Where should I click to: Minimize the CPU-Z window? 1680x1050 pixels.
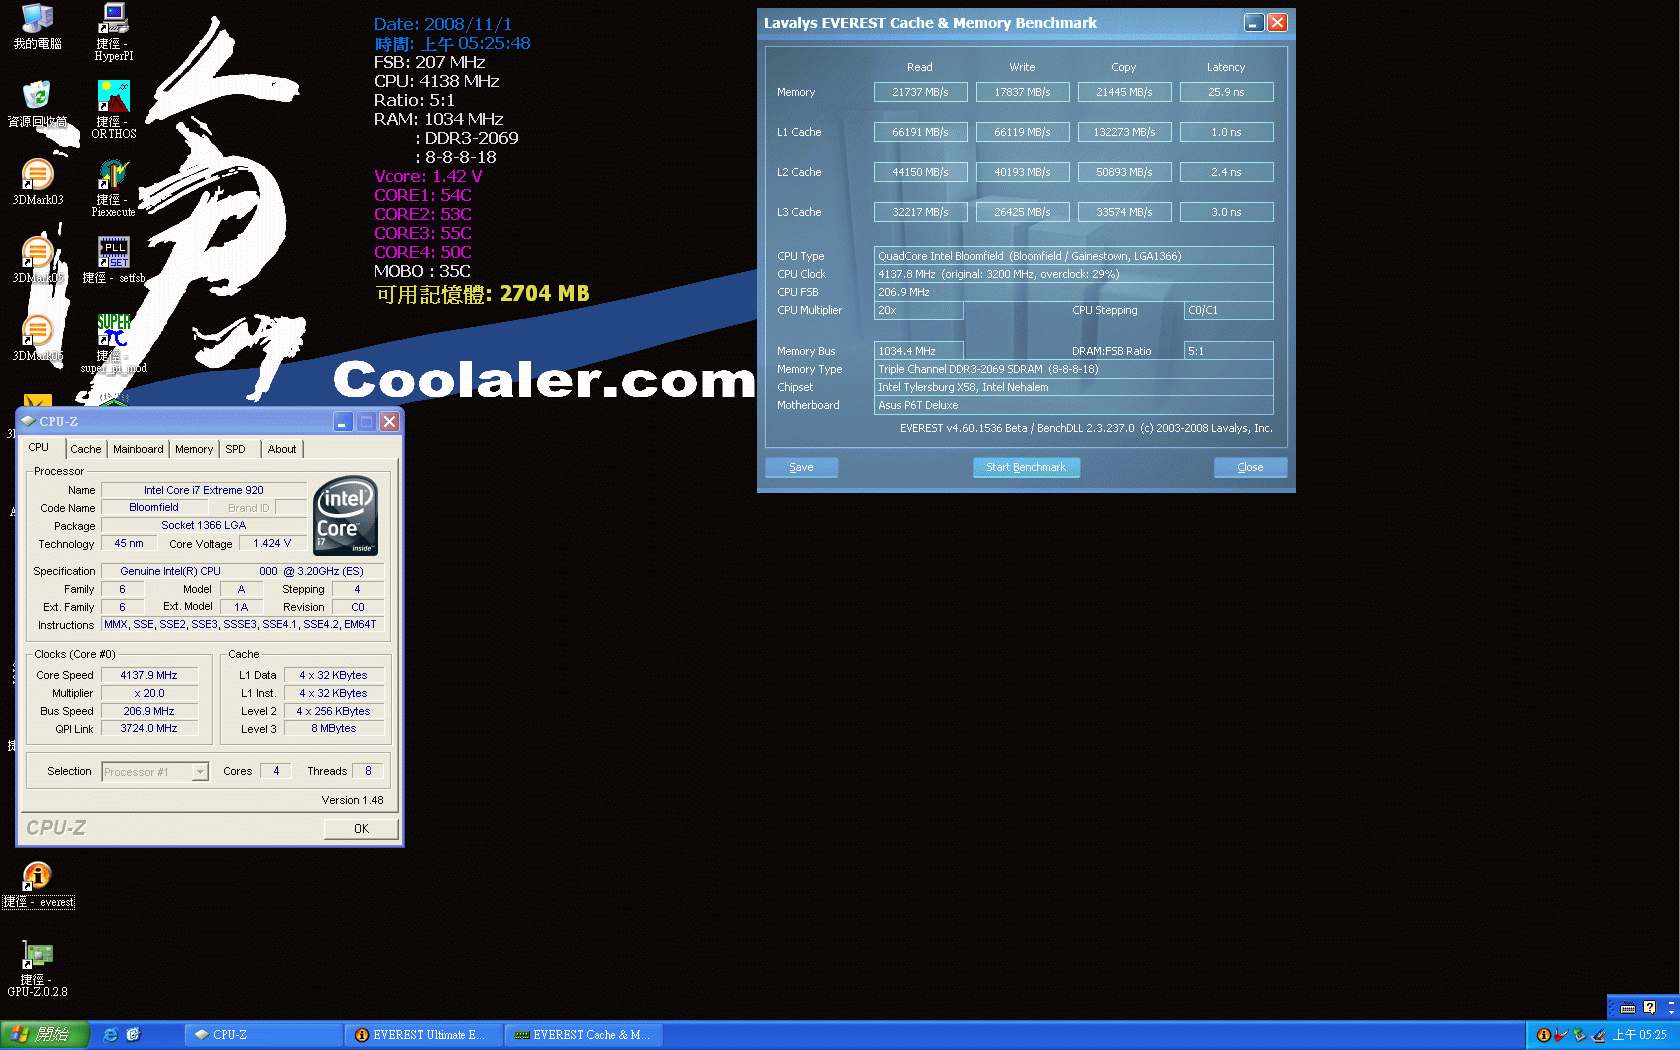tap(343, 421)
